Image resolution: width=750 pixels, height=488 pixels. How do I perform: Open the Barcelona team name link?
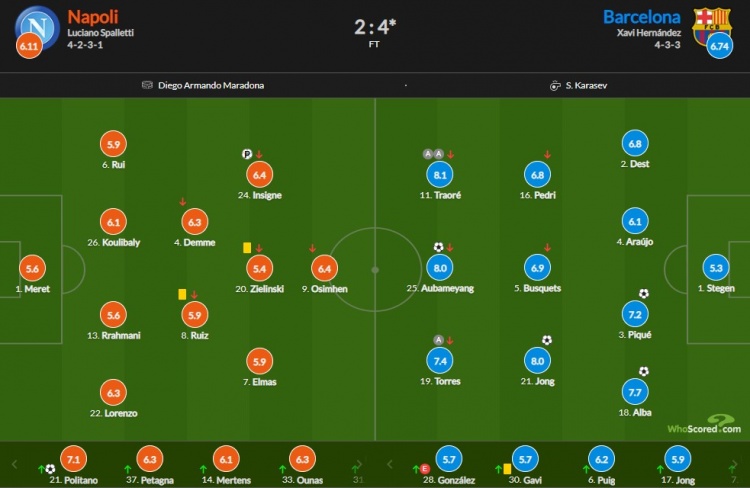tap(641, 17)
